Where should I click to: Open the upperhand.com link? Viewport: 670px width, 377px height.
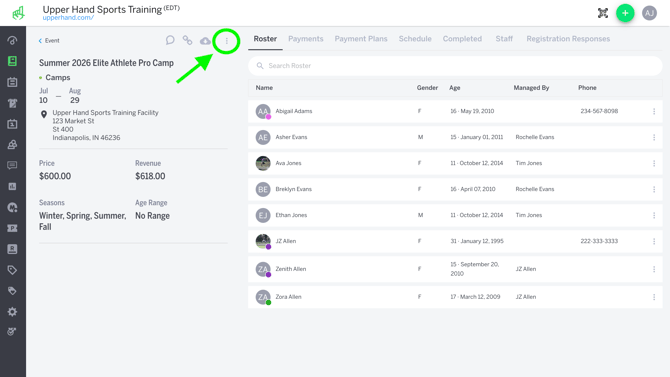pyautogui.click(x=68, y=18)
